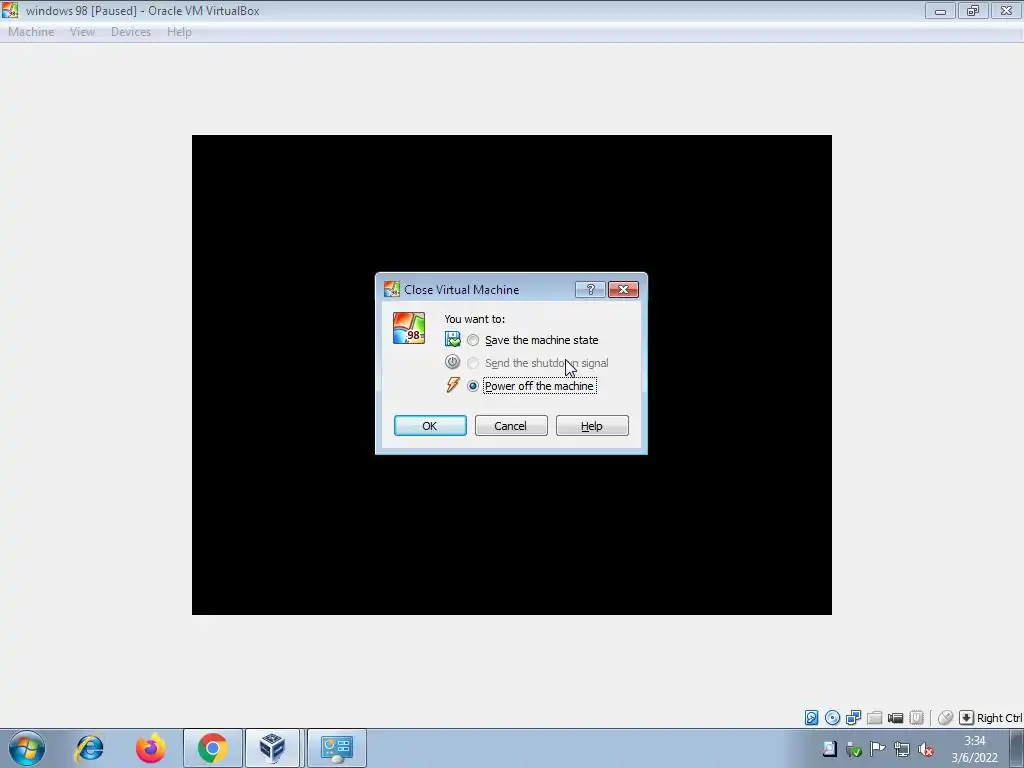The image size is (1024, 768).
Task: Click the first tray icon left of USB icon
Action: pos(829,749)
